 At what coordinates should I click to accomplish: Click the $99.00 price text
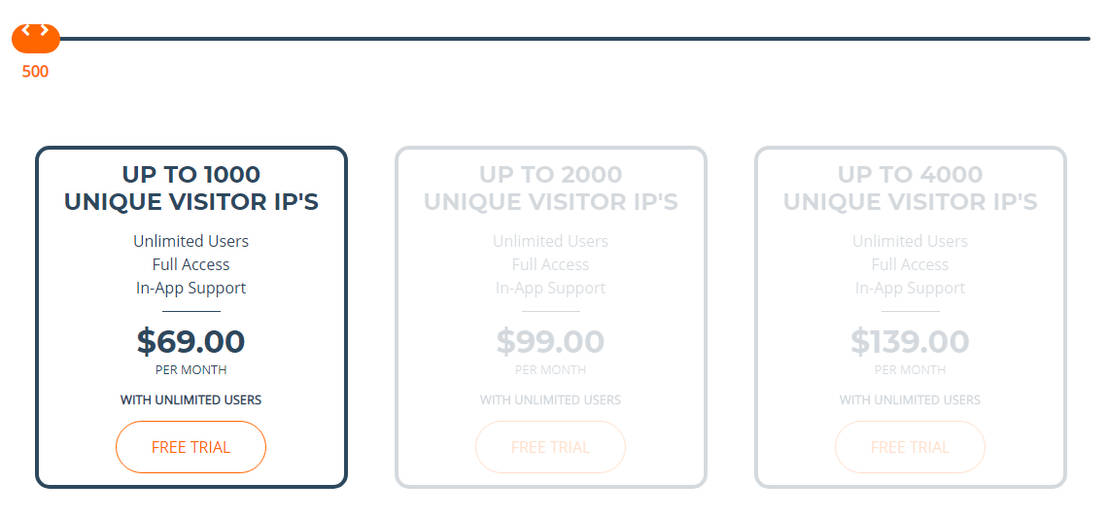coord(551,342)
